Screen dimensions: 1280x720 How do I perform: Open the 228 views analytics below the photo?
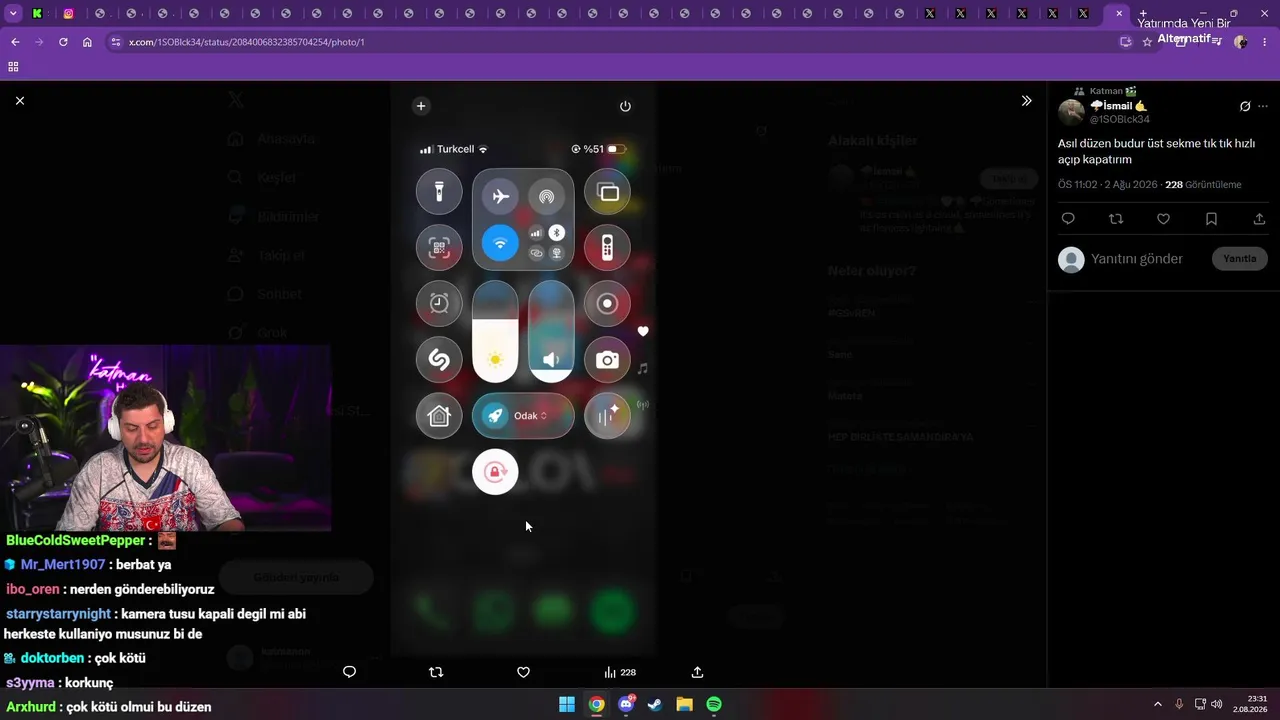tap(619, 672)
